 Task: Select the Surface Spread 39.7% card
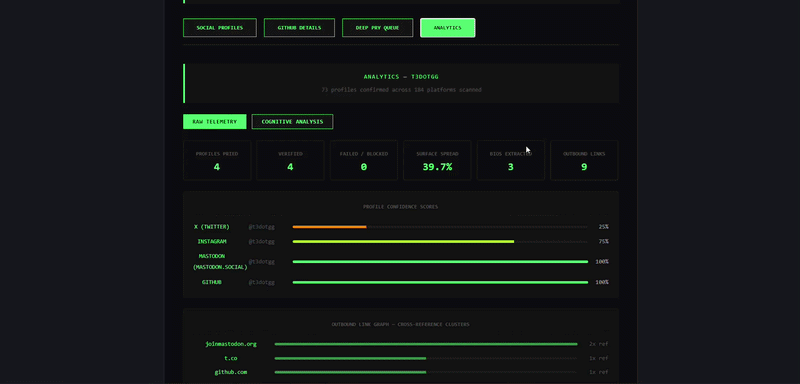437,160
